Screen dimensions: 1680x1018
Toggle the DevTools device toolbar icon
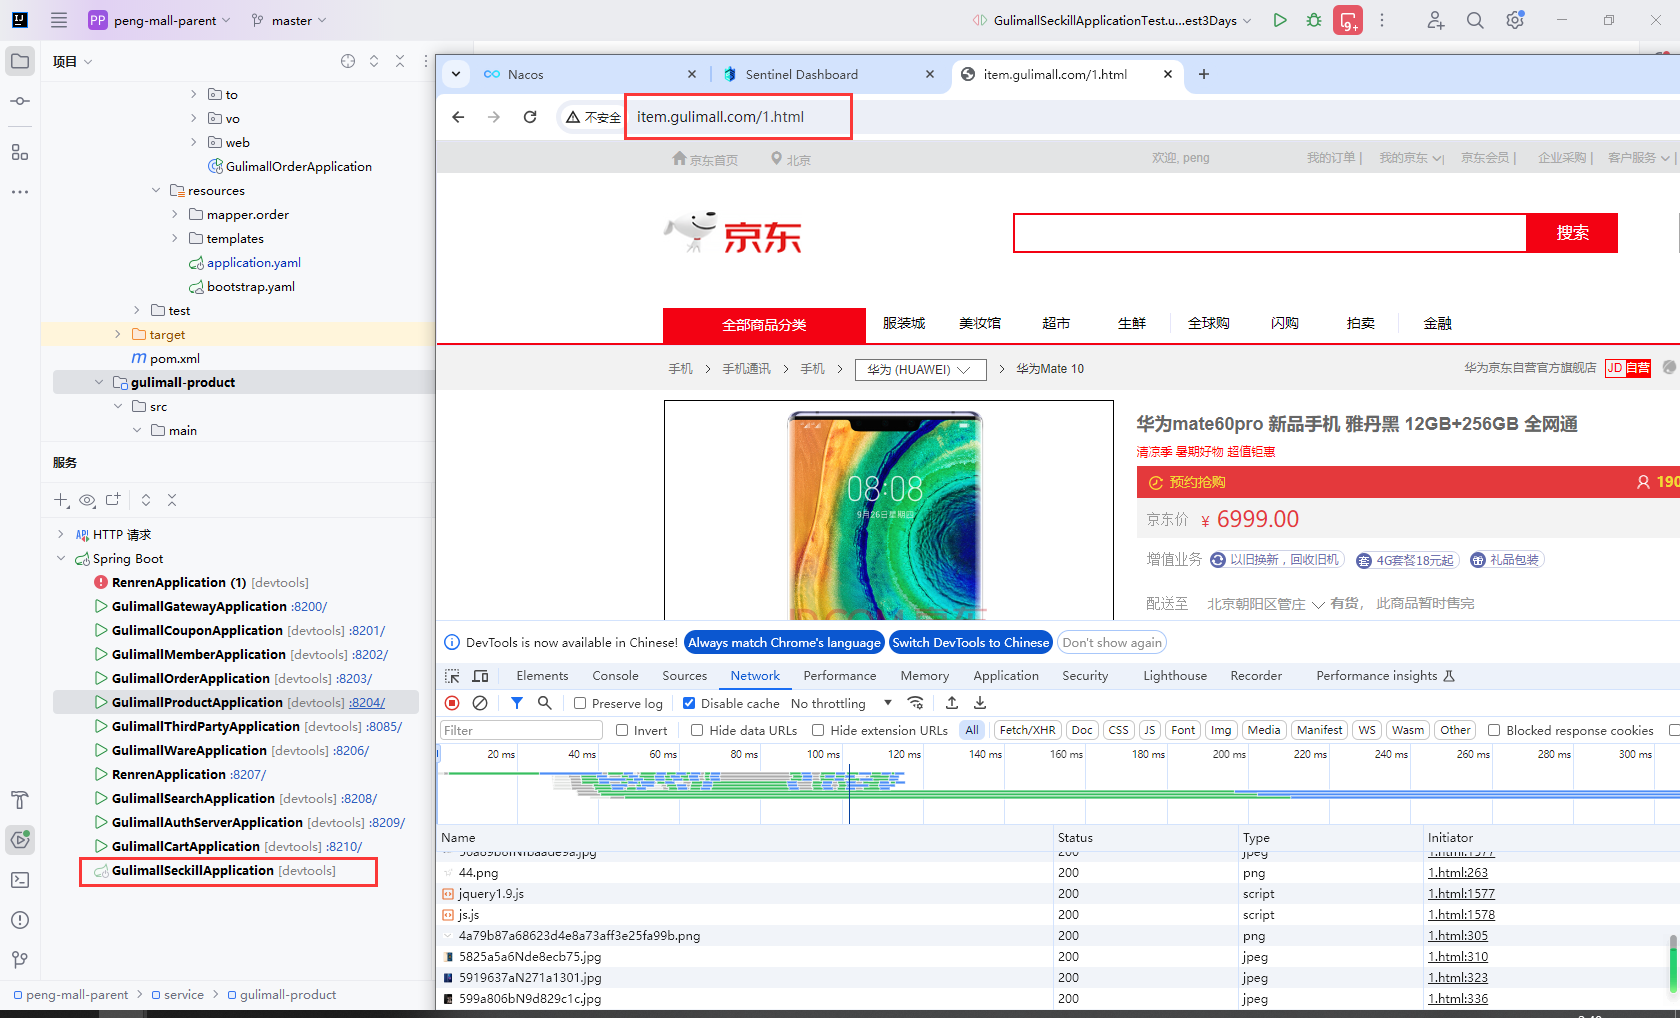[x=480, y=676]
